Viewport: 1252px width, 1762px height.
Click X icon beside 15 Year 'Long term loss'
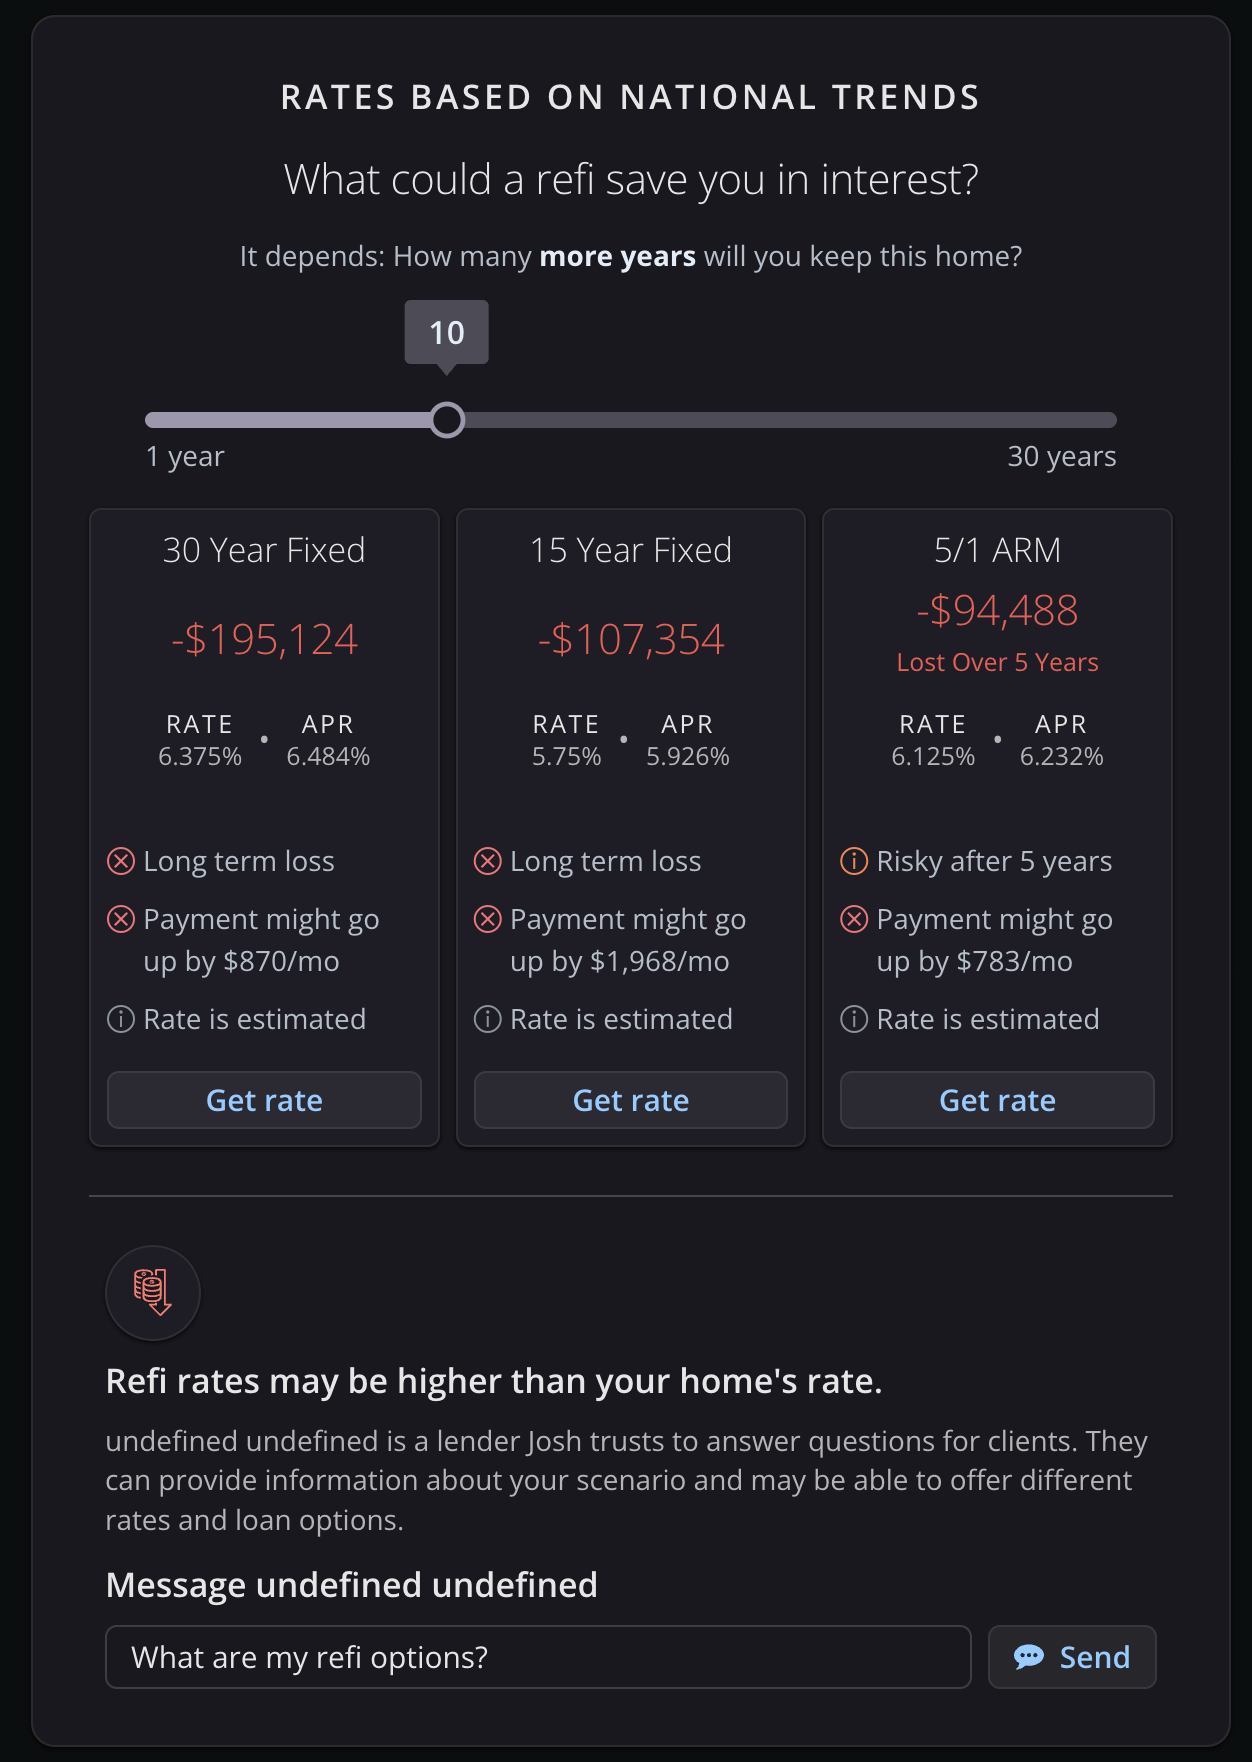tap(487, 861)
